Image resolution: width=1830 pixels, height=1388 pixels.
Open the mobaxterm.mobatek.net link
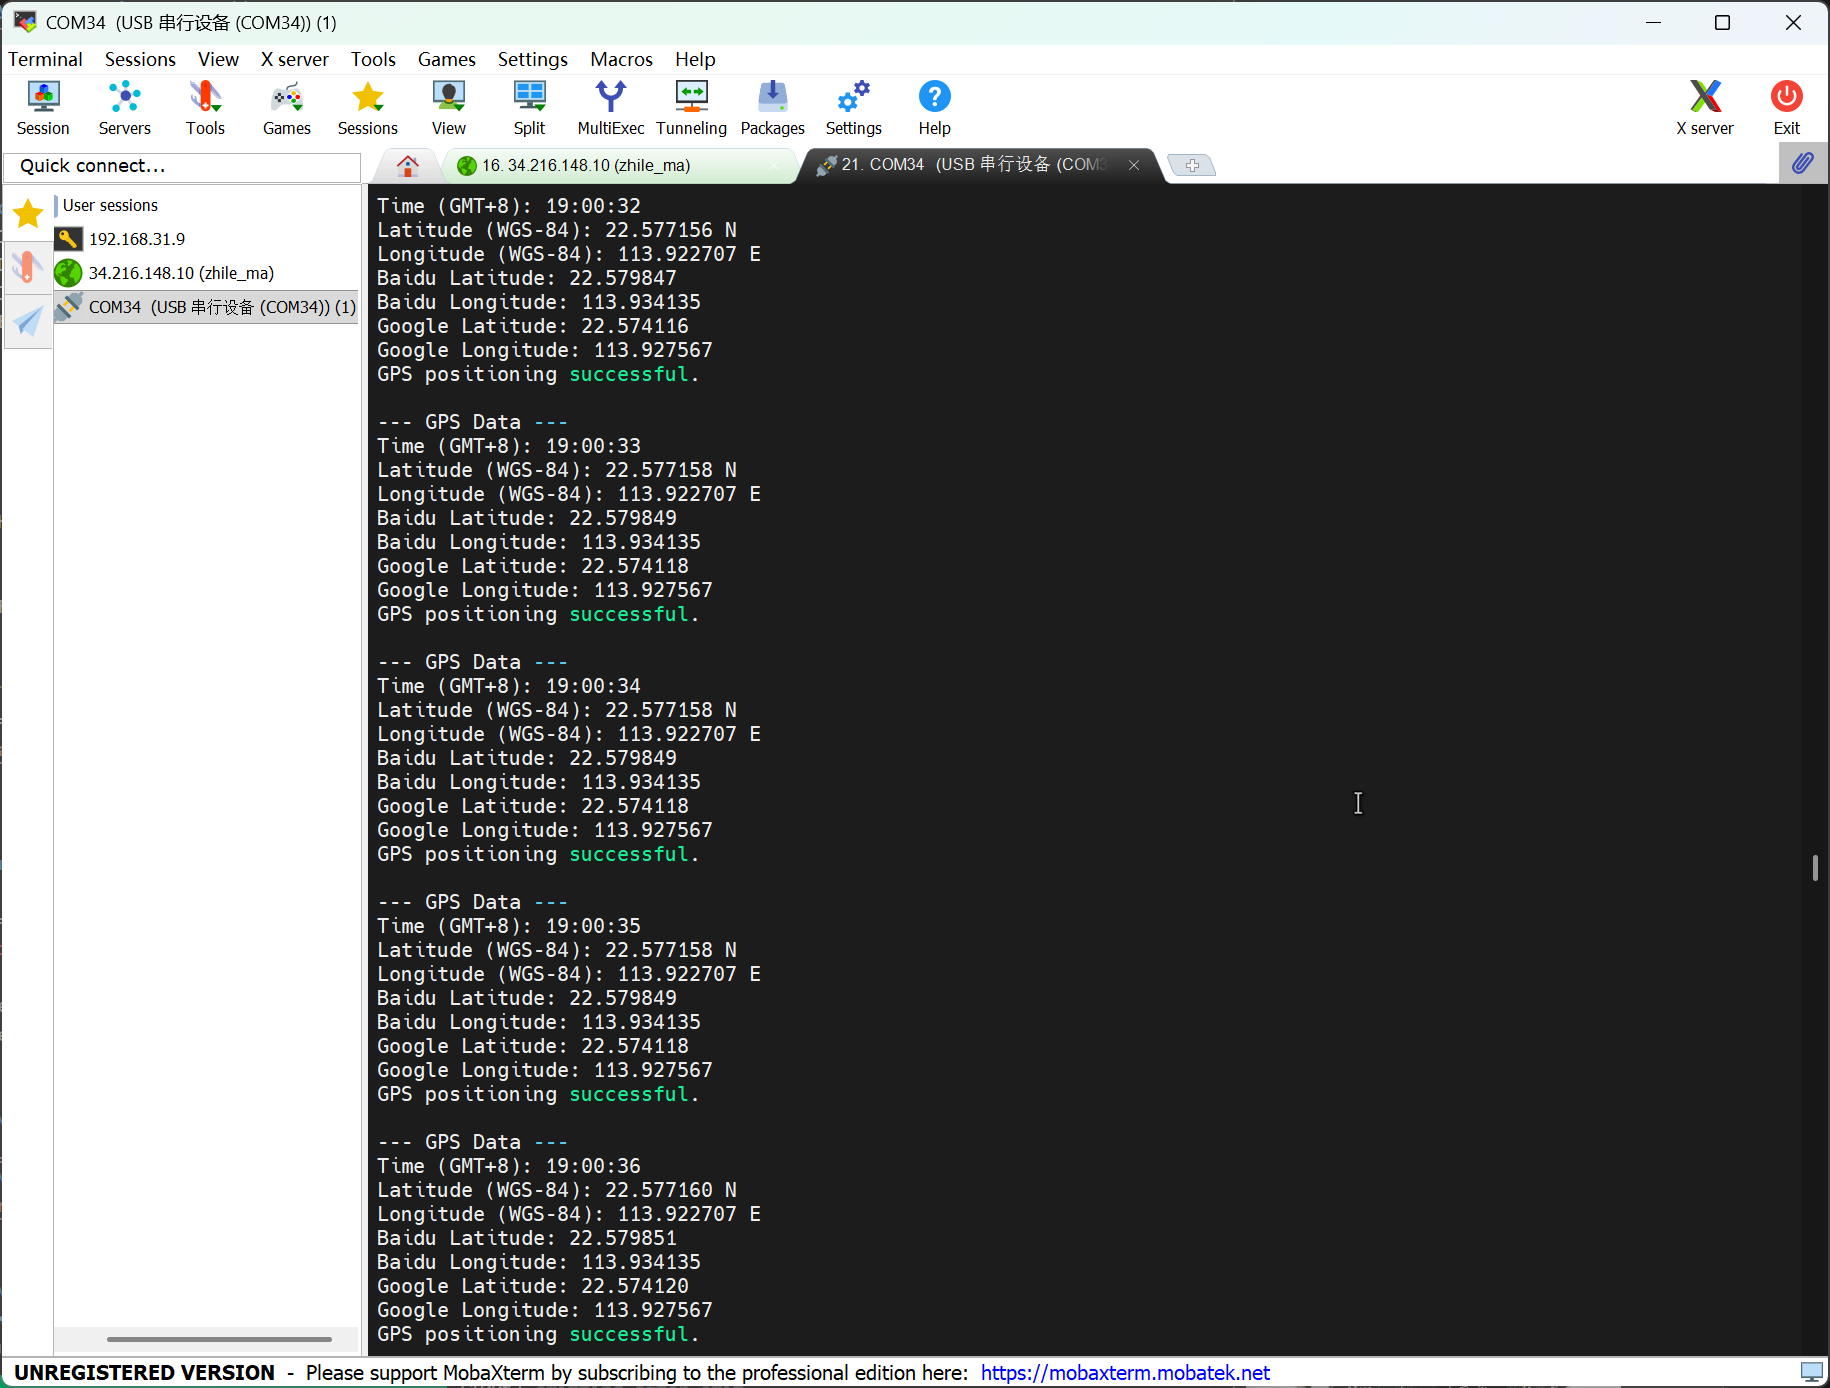(1125, 1372)
